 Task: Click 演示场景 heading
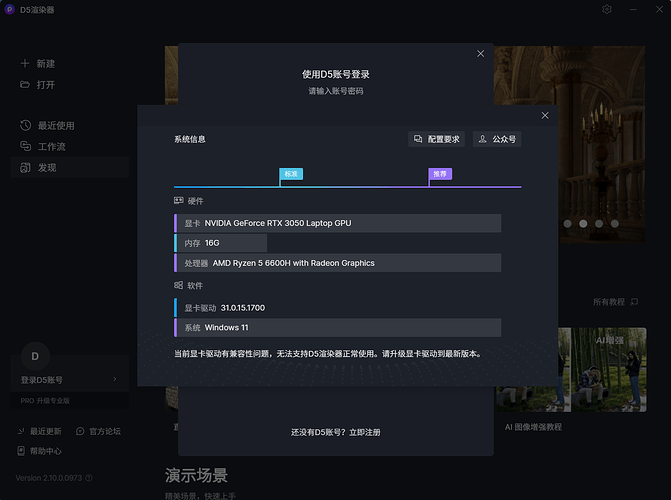point(196,475)
